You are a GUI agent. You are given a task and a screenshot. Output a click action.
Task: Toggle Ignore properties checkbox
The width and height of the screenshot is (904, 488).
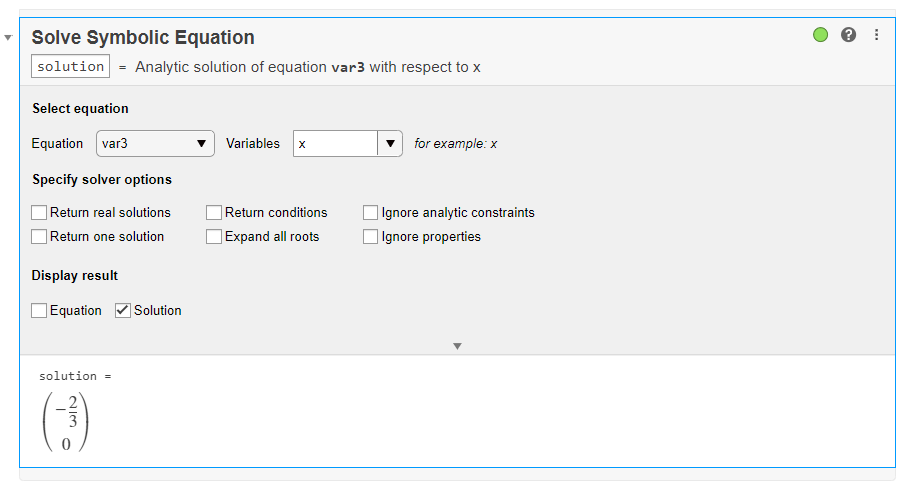click(x=371, y=237)
